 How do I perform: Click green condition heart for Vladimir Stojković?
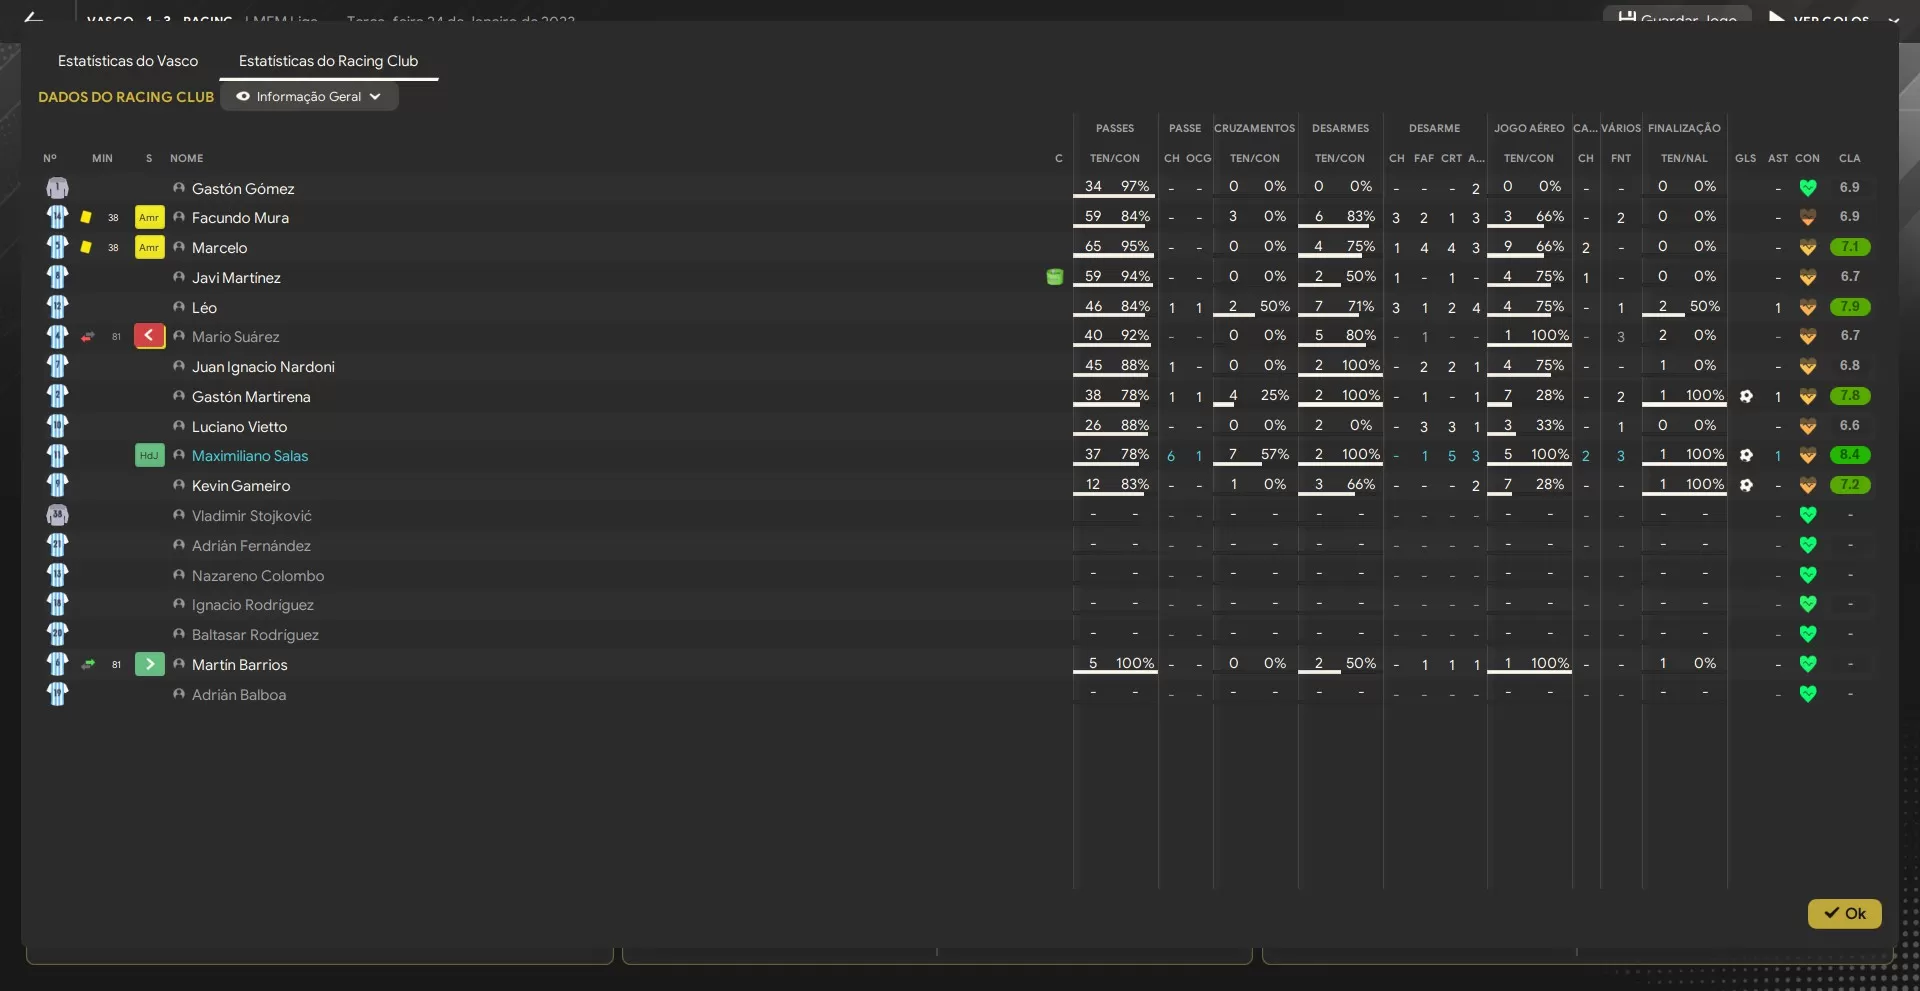click(1807, 515)
